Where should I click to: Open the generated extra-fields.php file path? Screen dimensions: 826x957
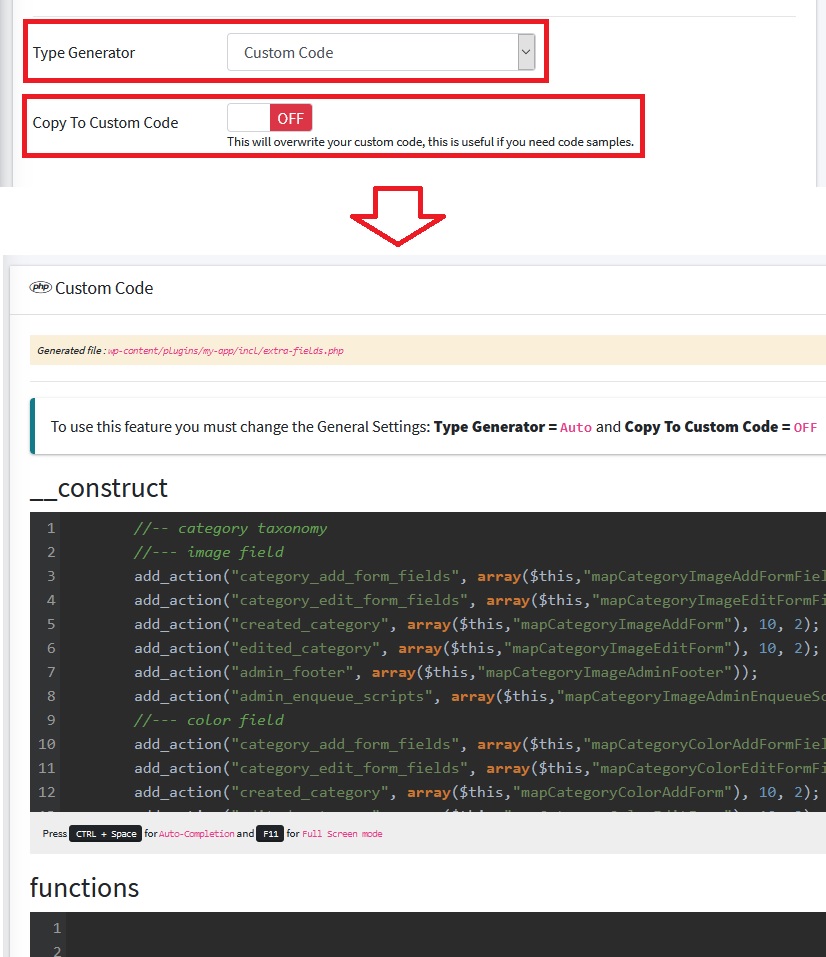click(225, 351)
